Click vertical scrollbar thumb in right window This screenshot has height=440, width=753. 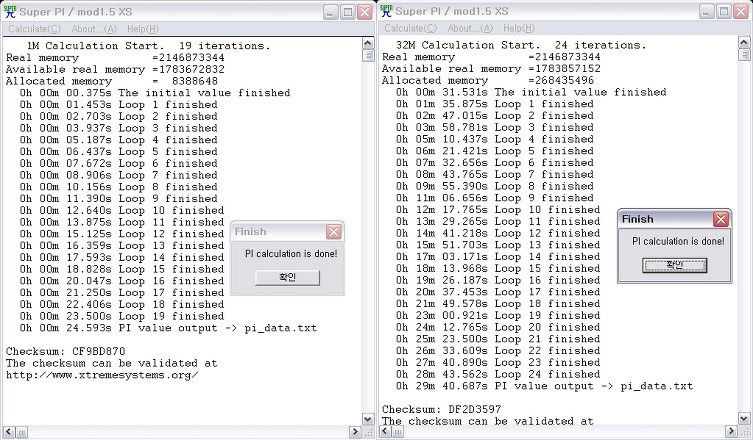click(x=744, y=55)
